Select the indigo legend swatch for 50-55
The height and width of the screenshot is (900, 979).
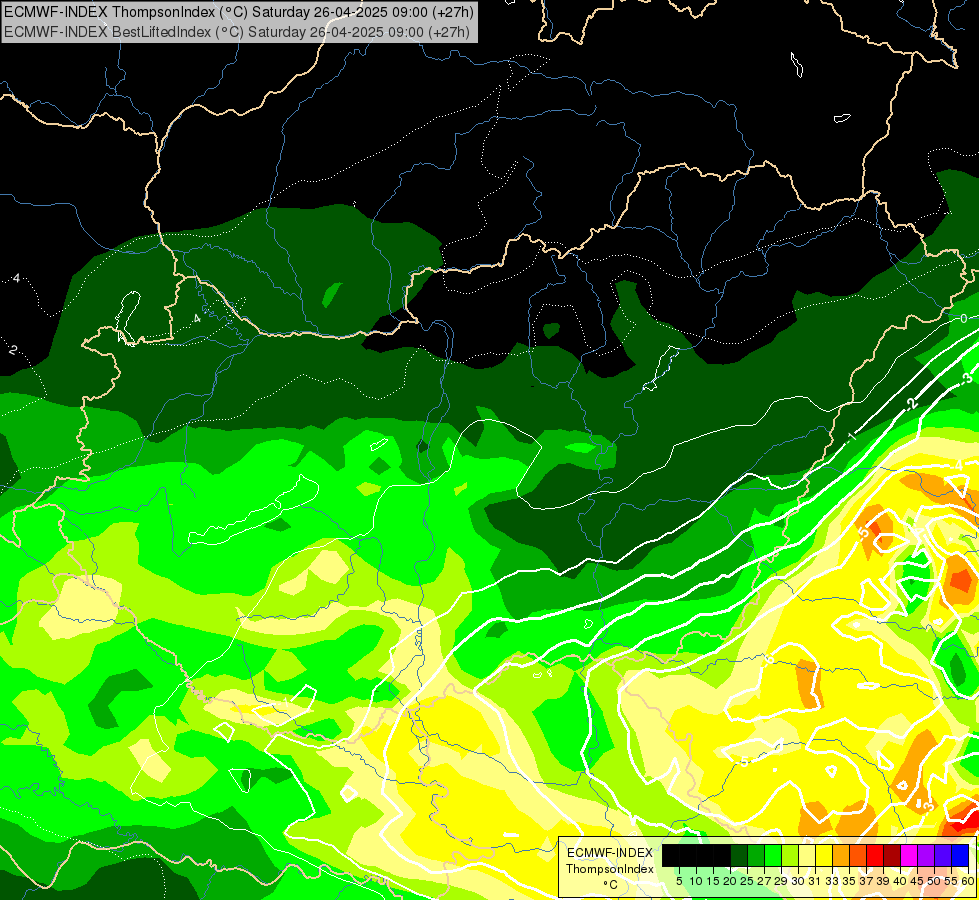pos(943,855)
